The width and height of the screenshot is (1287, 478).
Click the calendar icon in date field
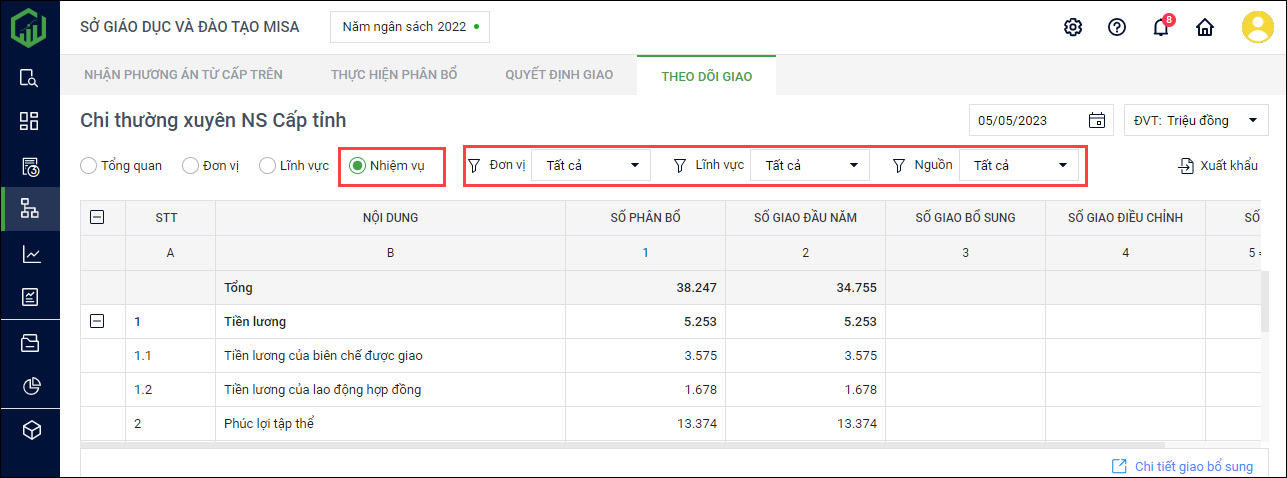1097,121
